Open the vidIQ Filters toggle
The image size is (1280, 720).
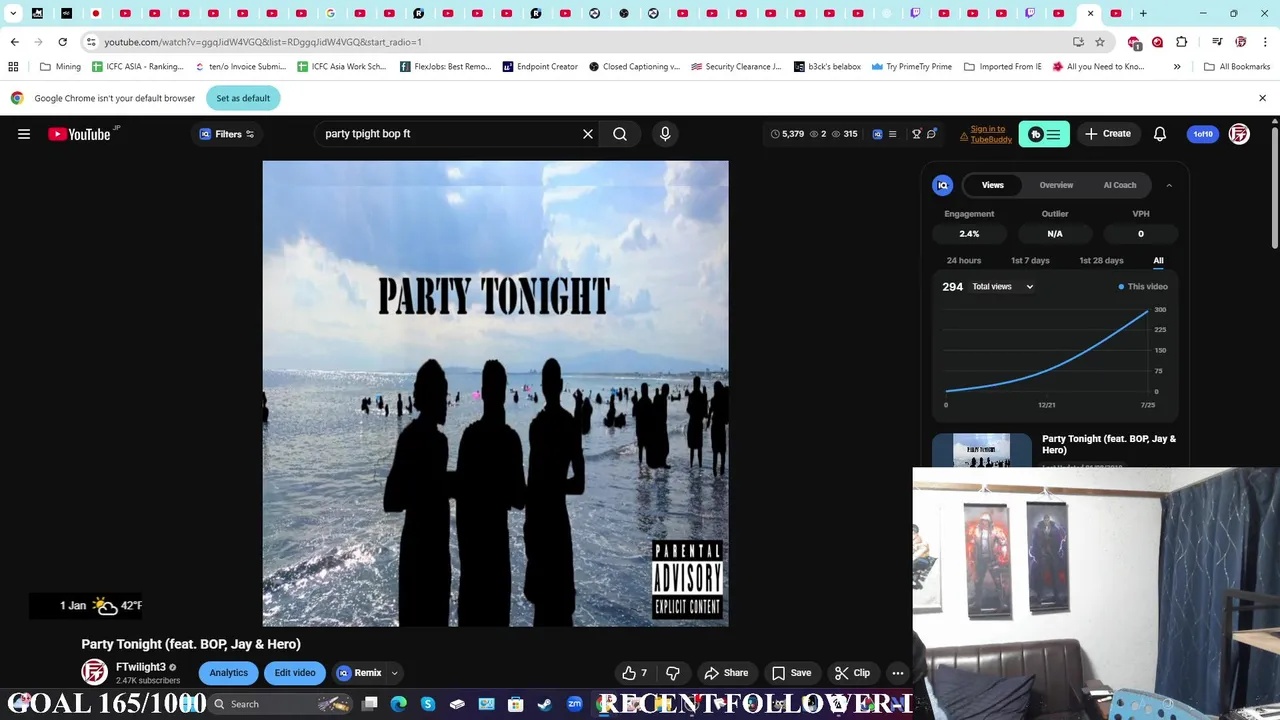(x=227, y=134)
